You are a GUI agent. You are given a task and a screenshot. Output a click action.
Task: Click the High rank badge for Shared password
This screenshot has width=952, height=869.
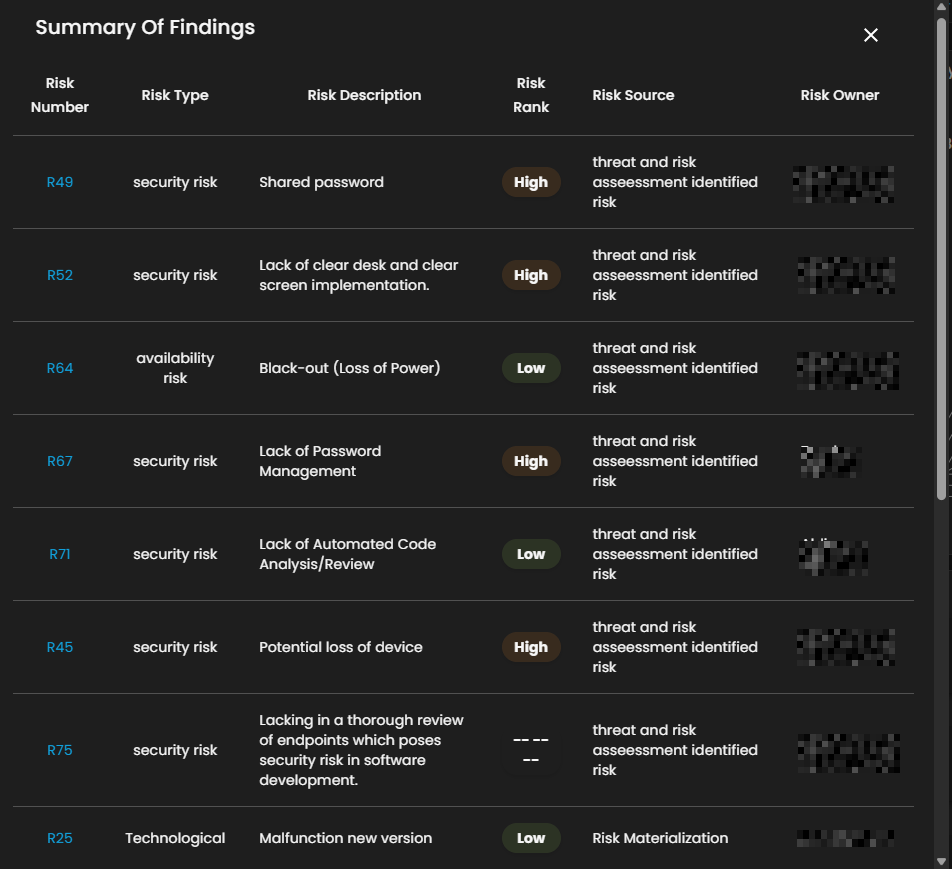531,182
